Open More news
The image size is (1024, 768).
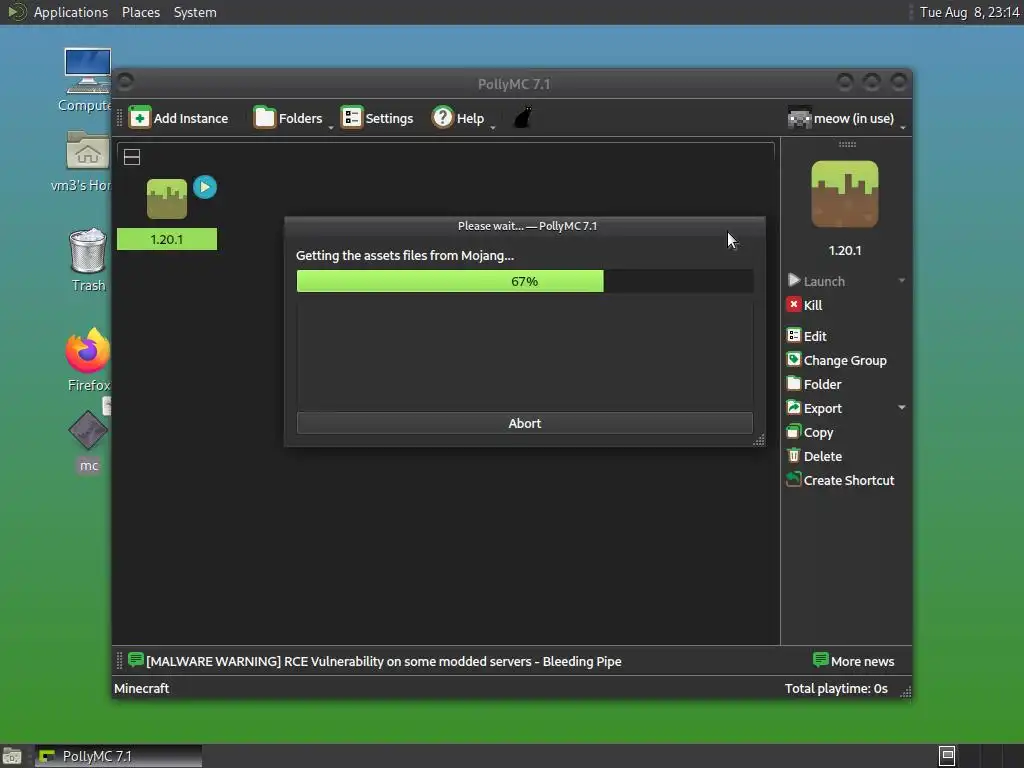[854, 661]
